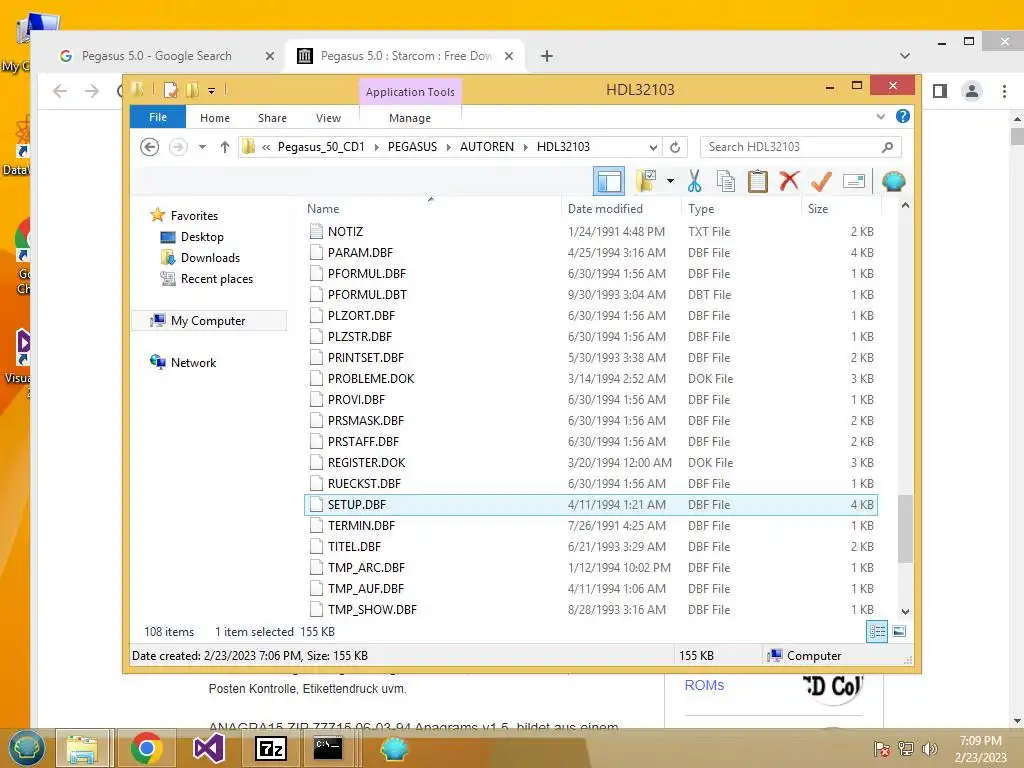Image resolution: width=1024 pixels, height=768 pixels.
Task: Toggle Chrome side panel button
Action: [940, 91]
